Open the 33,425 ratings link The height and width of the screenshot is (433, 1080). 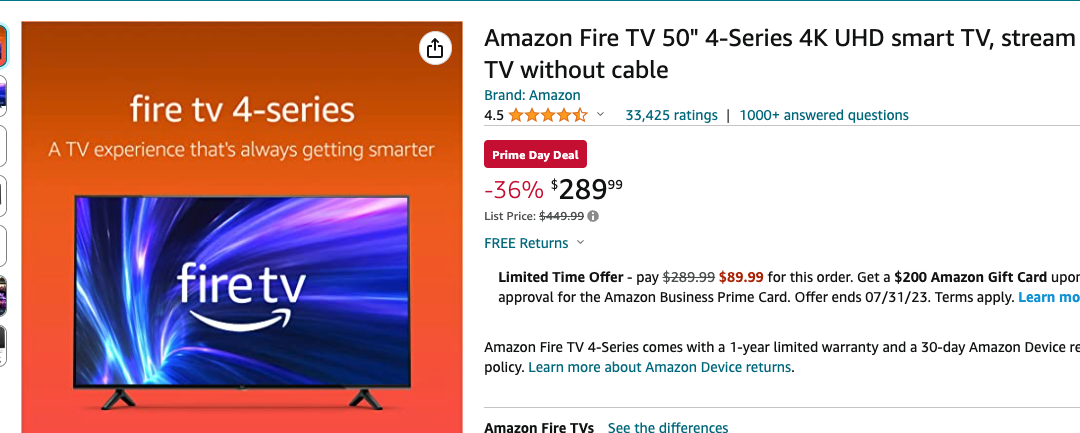671,115
